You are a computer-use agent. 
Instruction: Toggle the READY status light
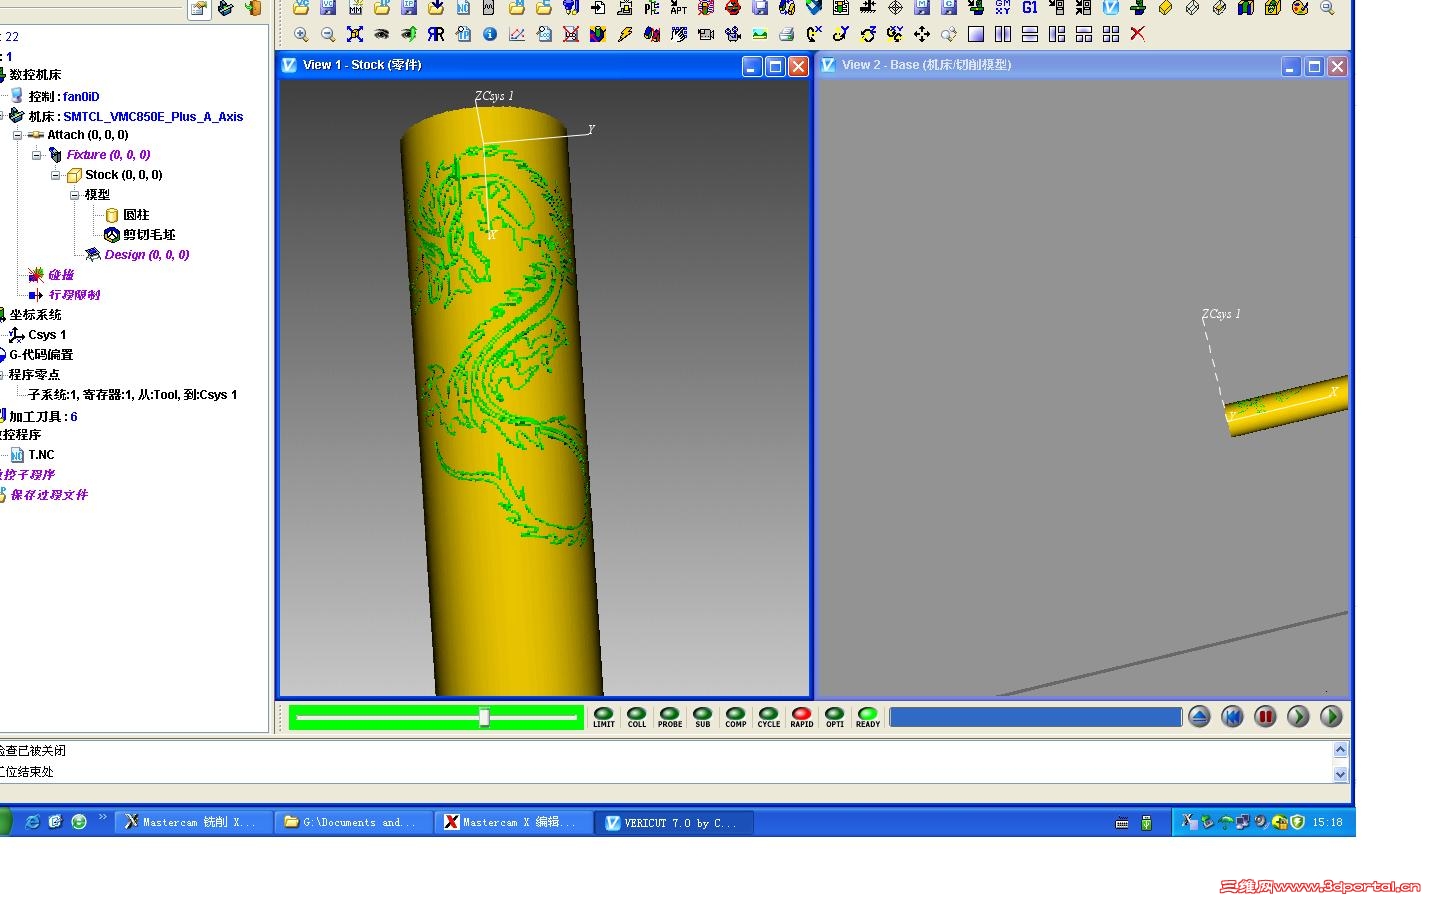[x=868, y=717]
